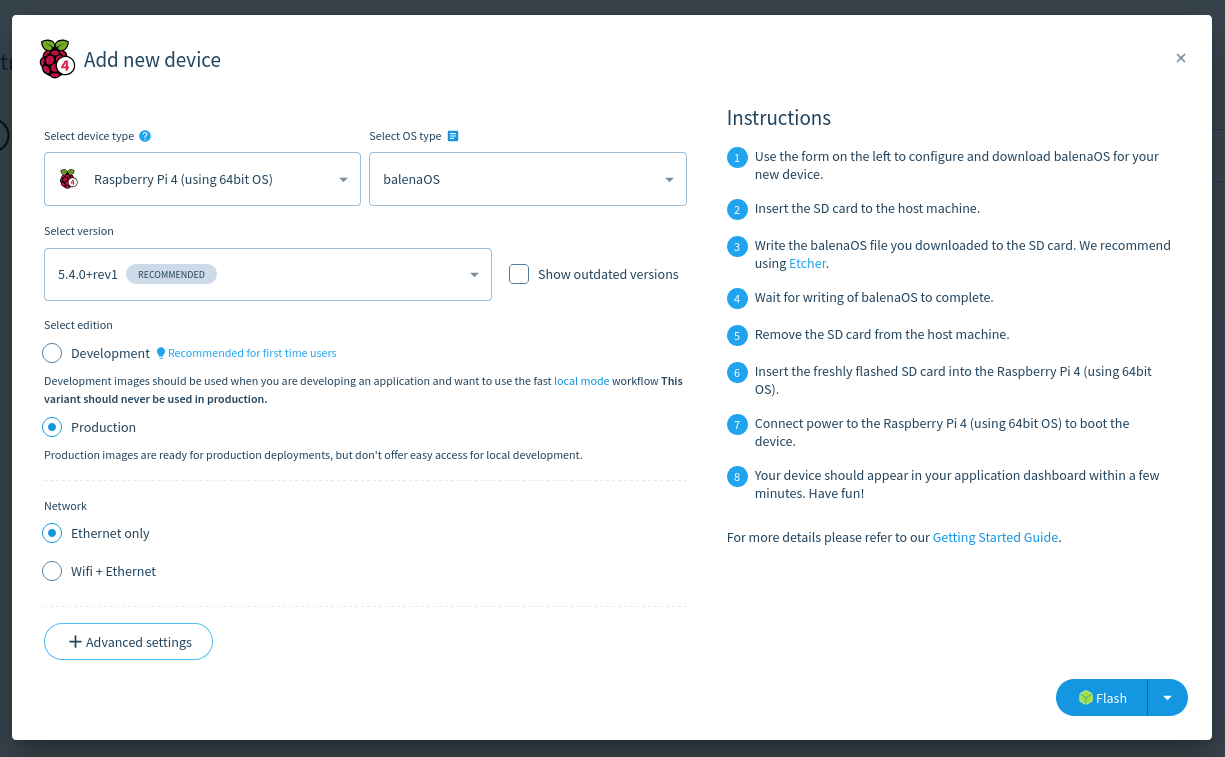This screenshot has height=757, width=1225.
Task: Click the 'Insert the SD card to the host machine.' text
Action: pos(867,208)
